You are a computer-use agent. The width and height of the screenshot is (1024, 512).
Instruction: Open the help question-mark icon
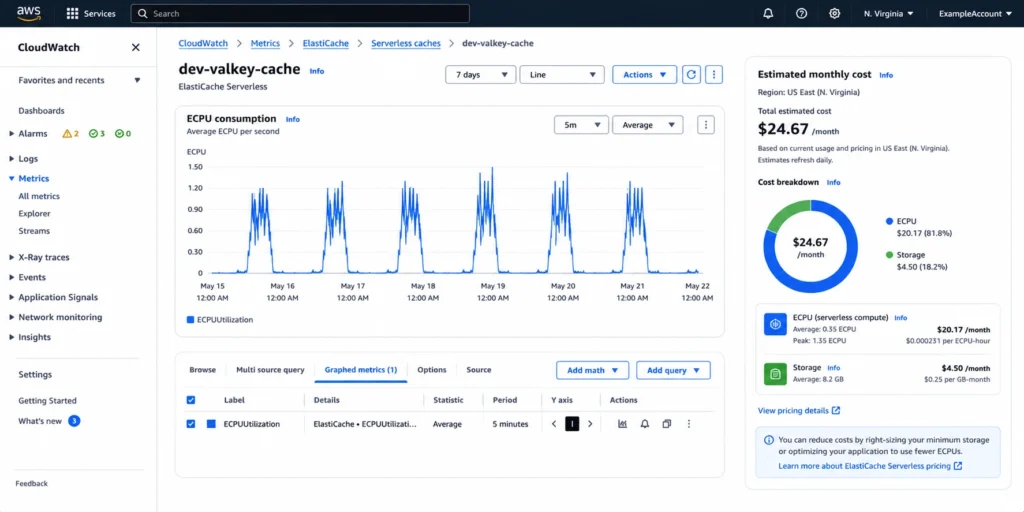point(801,13)
